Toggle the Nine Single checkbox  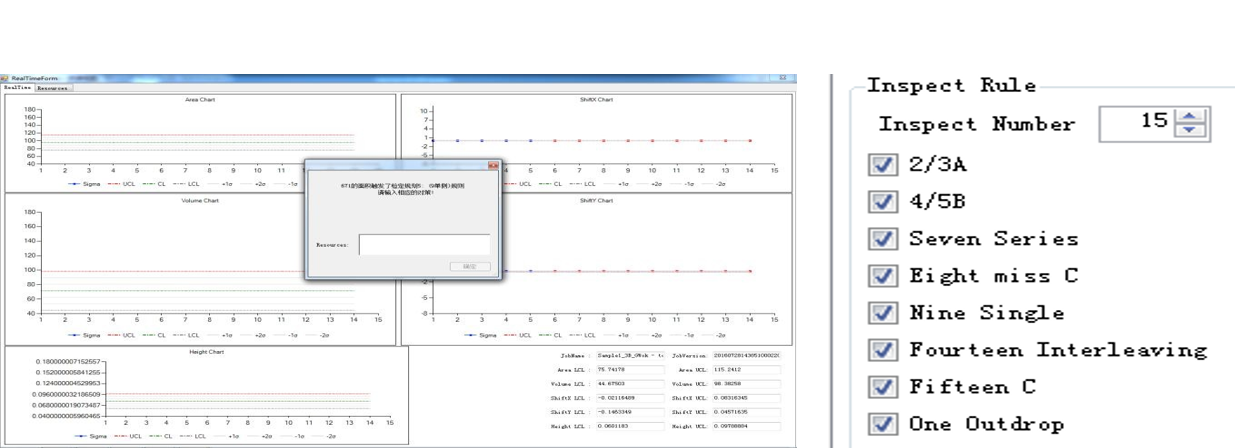882,313
